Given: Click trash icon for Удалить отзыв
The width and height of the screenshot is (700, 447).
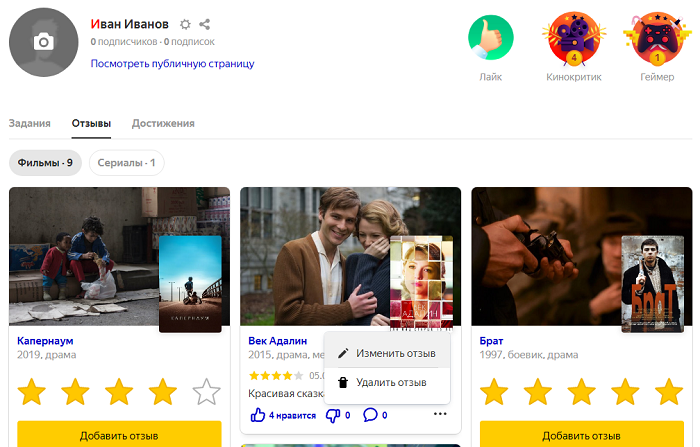Looking at the screenshot, I should [x=343, y=382].
